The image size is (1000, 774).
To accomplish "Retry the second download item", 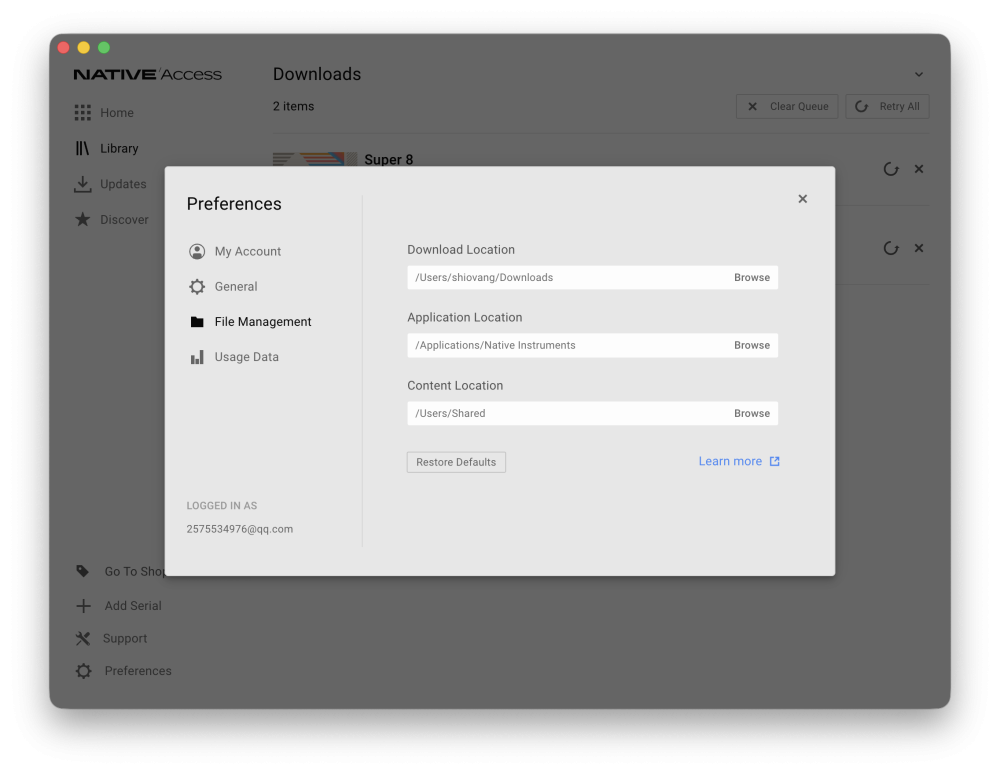I will tap(891, 248).
